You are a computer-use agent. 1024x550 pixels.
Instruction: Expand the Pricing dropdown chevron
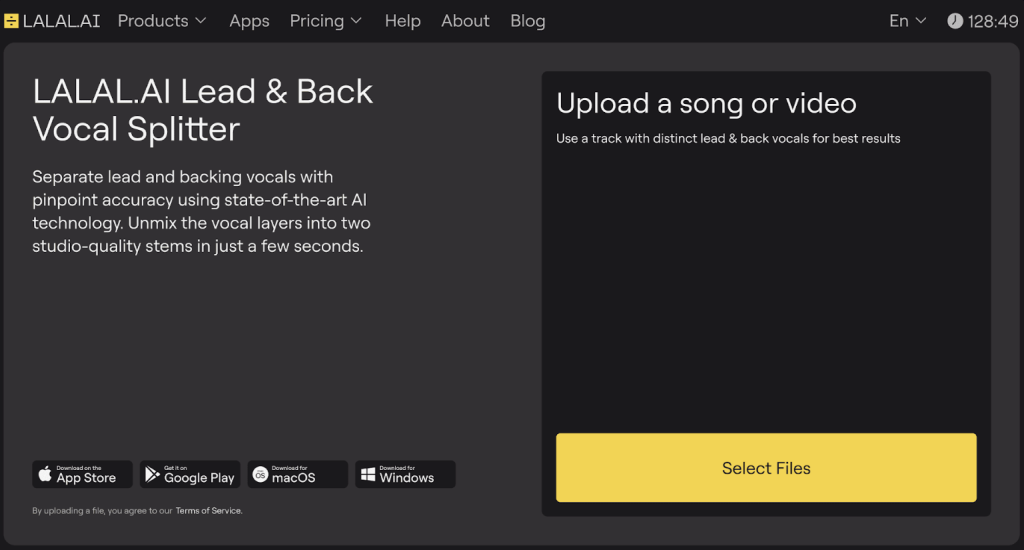tap(356, 21)
